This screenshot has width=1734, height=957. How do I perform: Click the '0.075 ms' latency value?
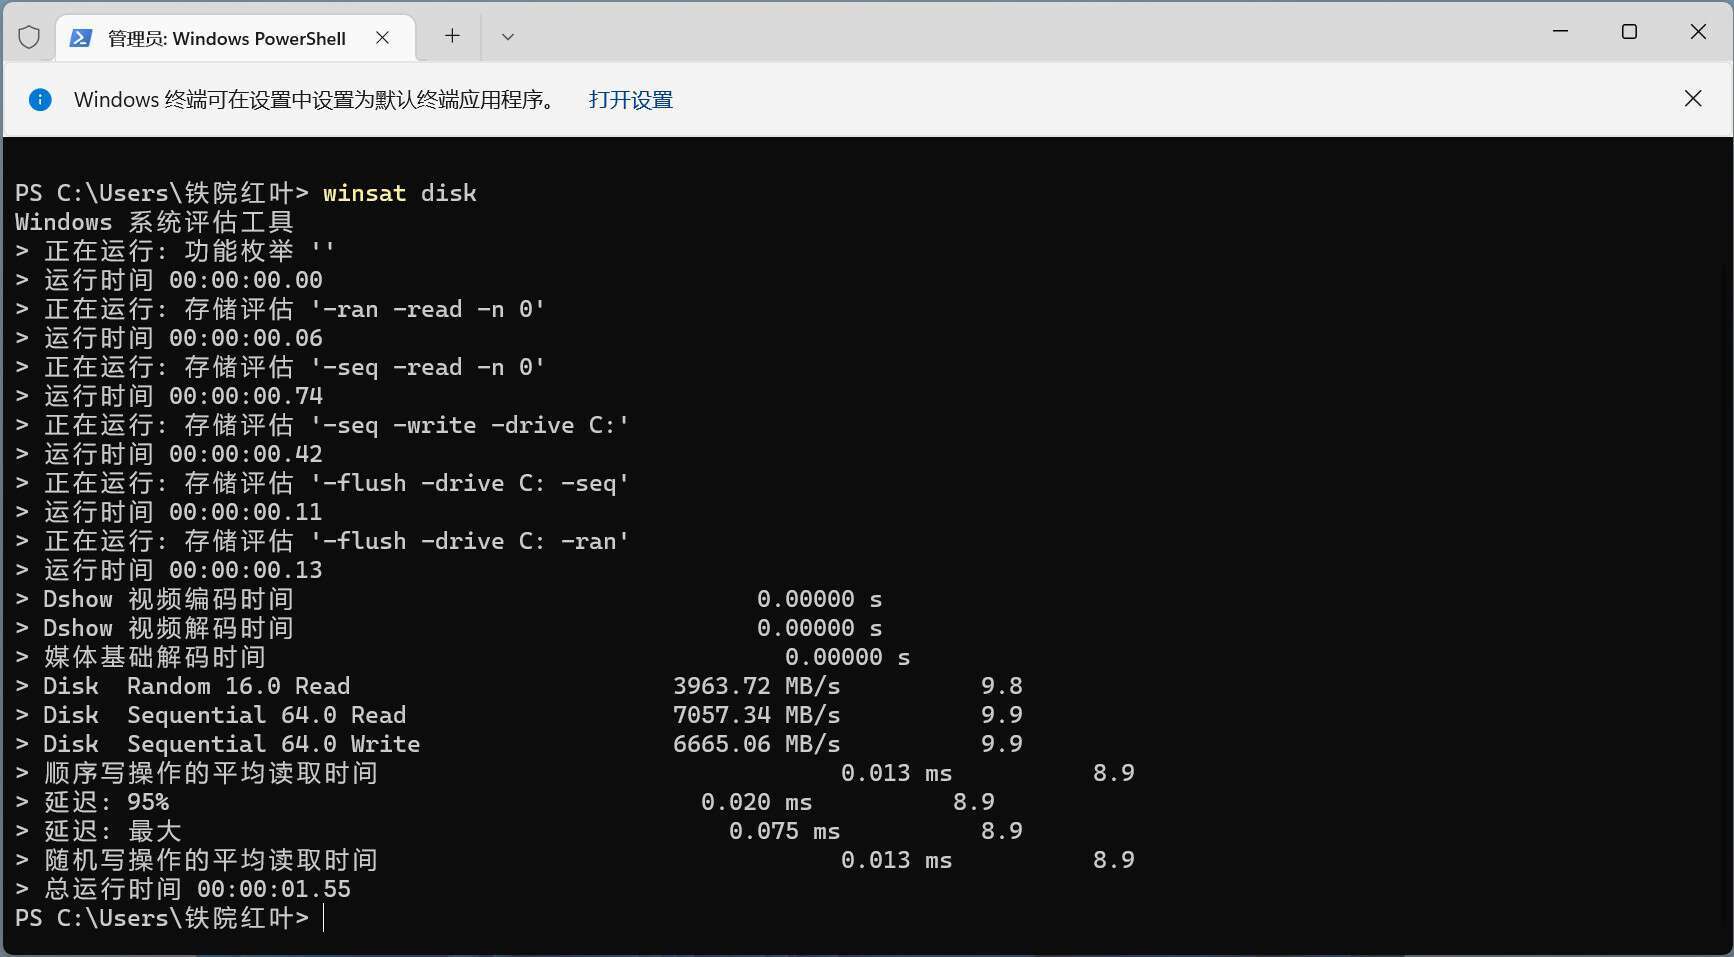pos(784,831)
